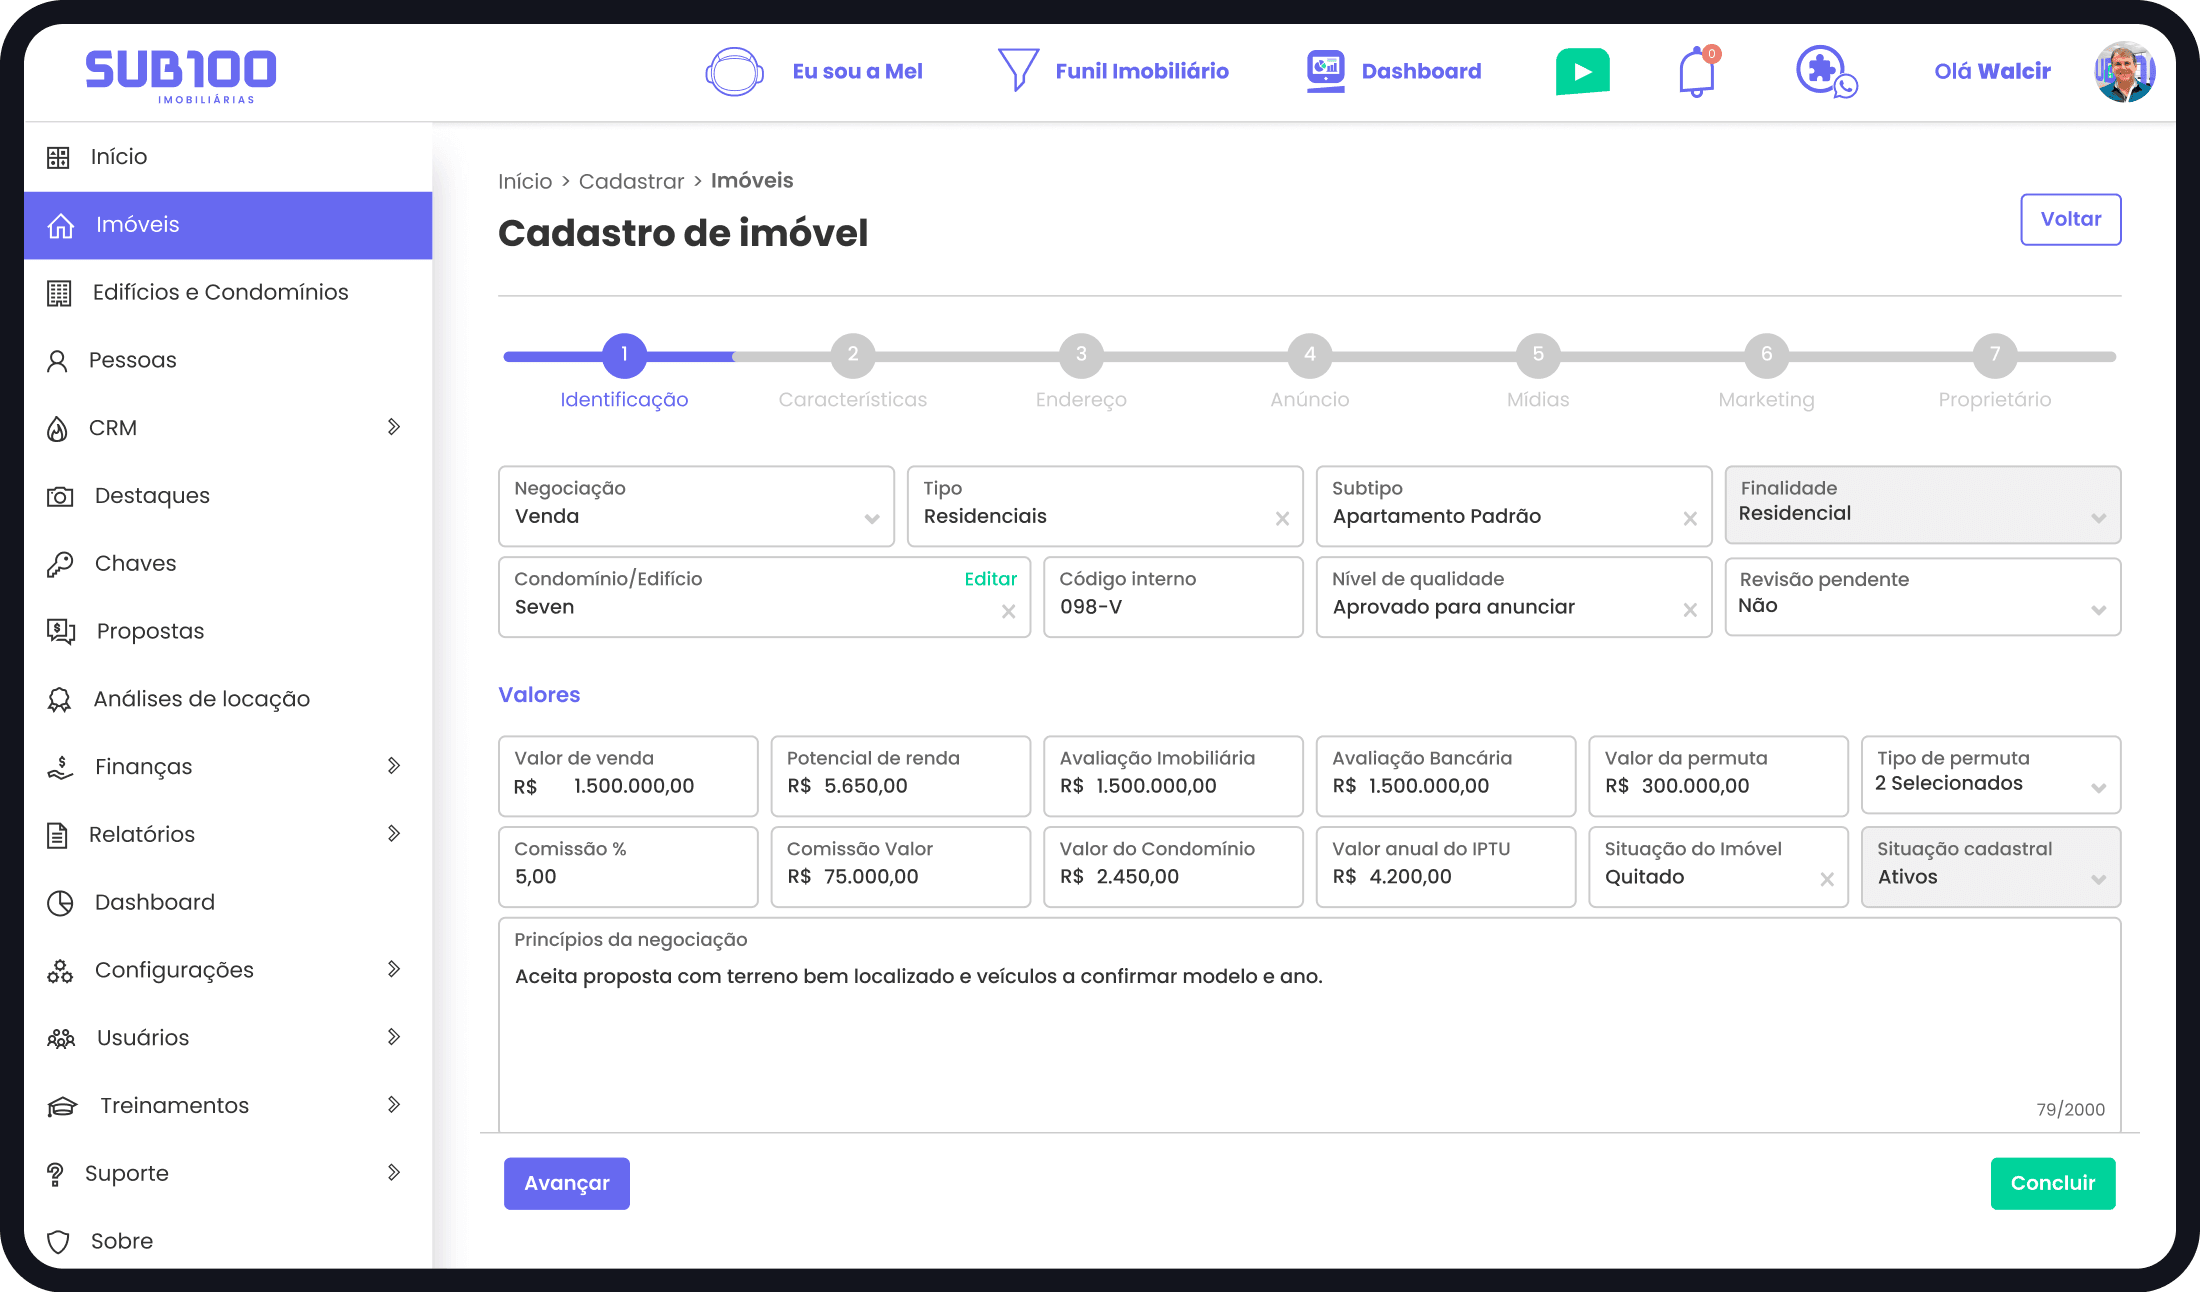Clear the Situação do Imóvel Quitado value
The image size is (2200, 1292).
tap(1827, 879)
